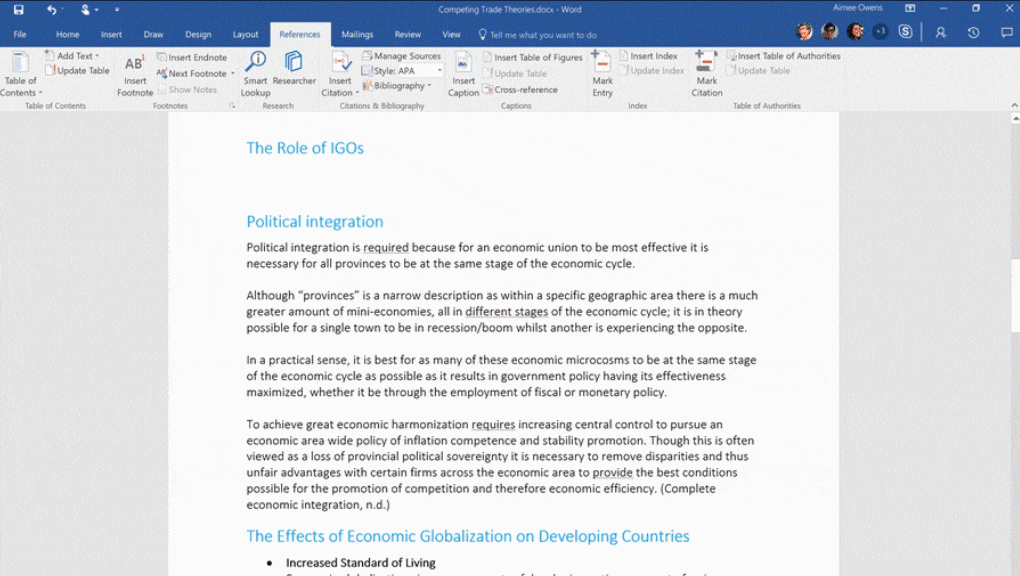The width and height of the screenshot is (1020, 576).
Task: Open the Customize Quick Access Toolbar arrow
Action: 117,10
